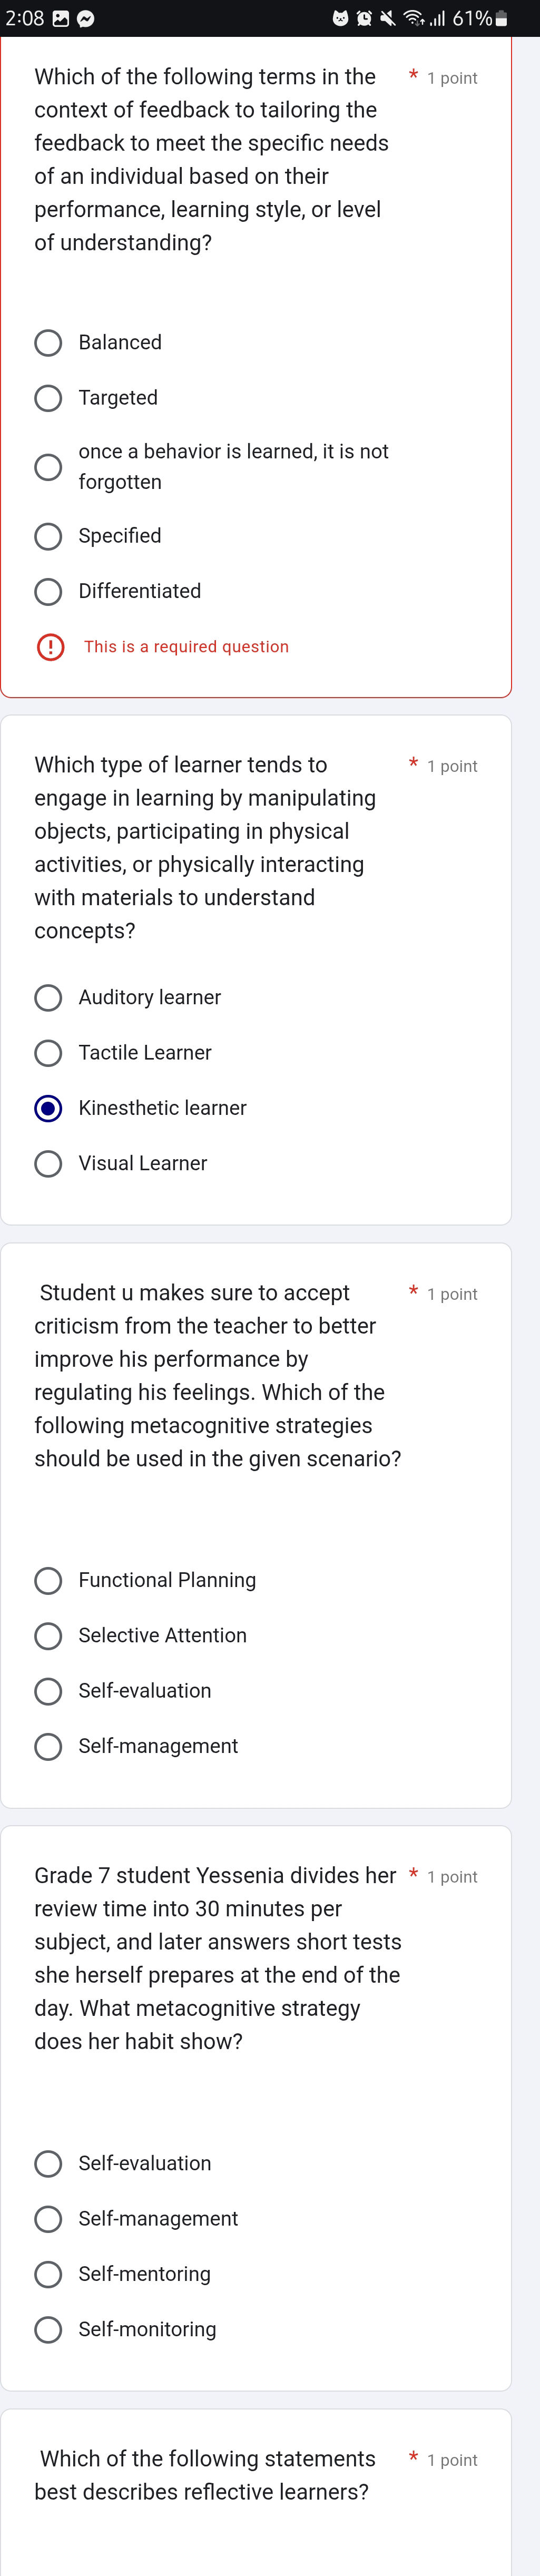Tap the alarm clock status icon
Viewport: 540px width, 2576px height.
click(x=364, y=19)
